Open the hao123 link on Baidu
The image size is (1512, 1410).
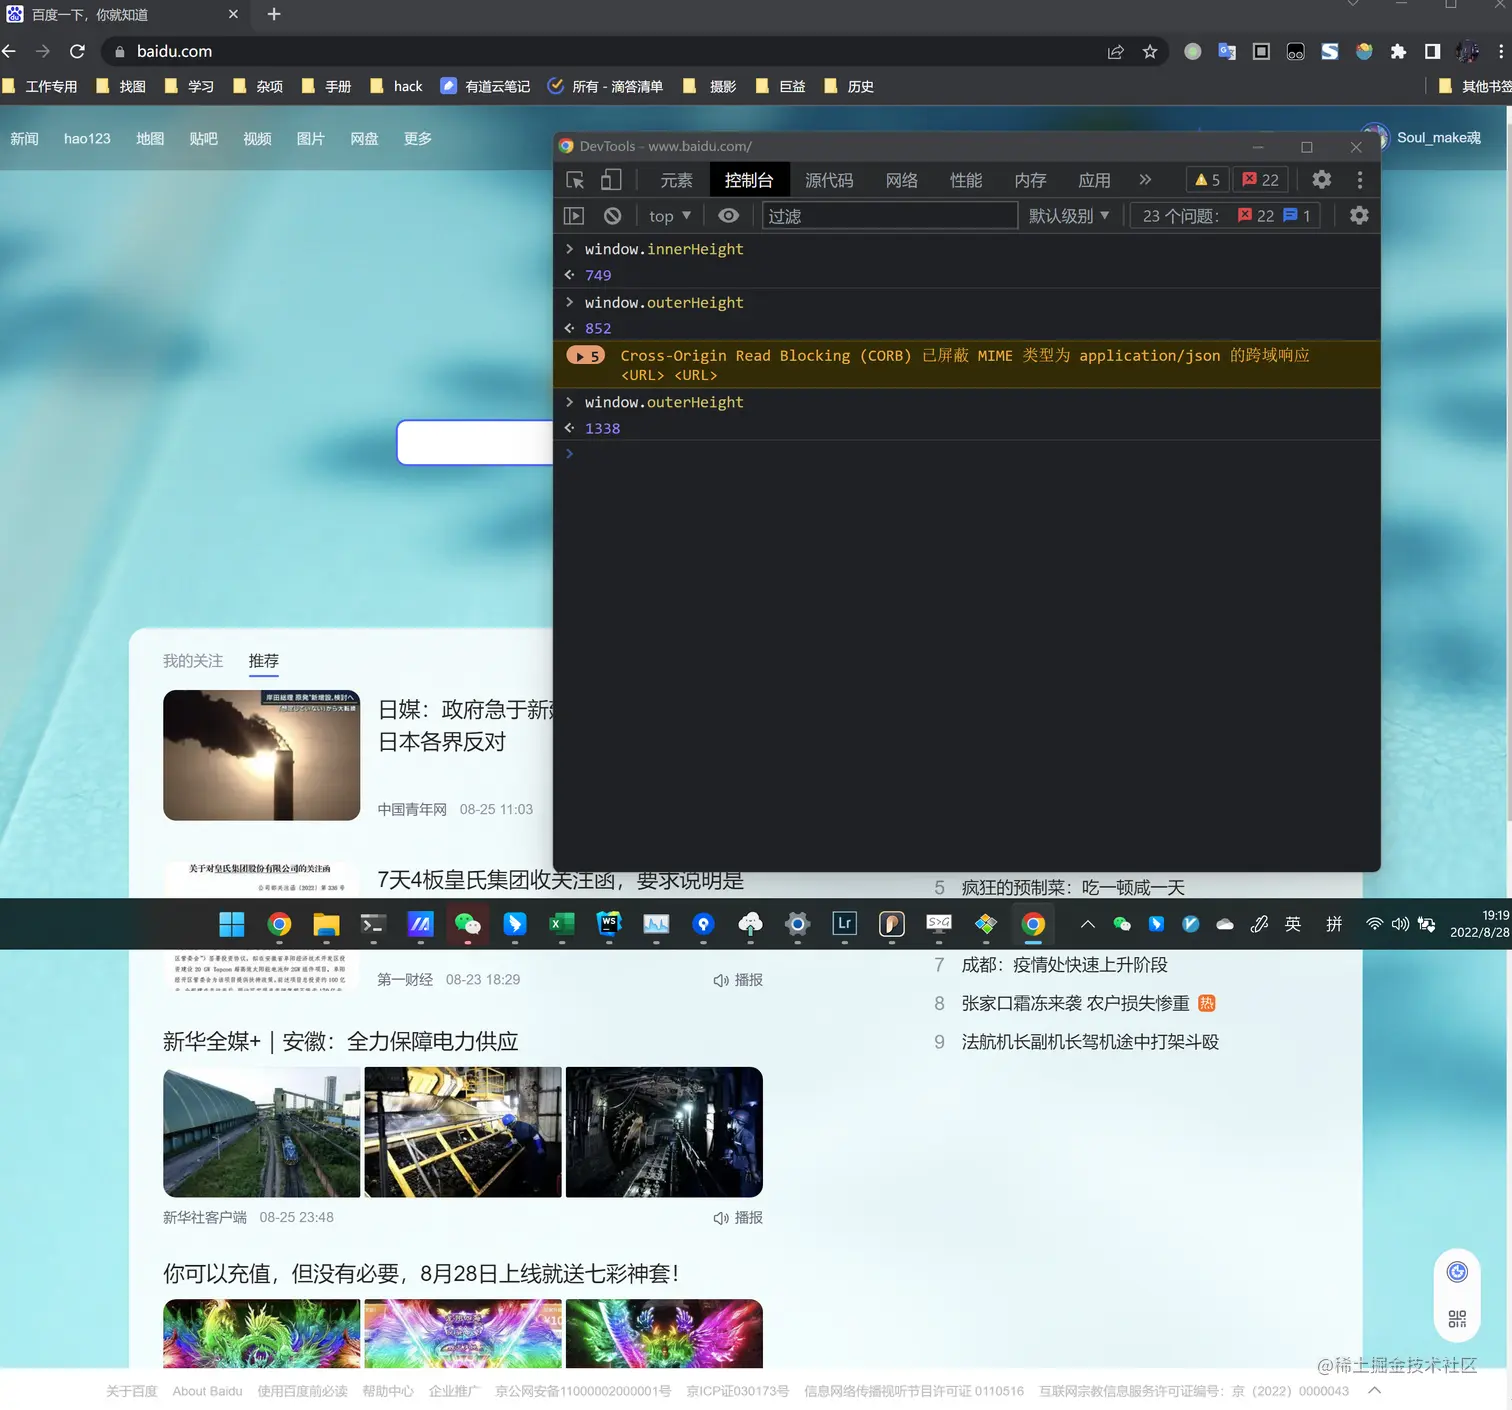tap(87, 139)
